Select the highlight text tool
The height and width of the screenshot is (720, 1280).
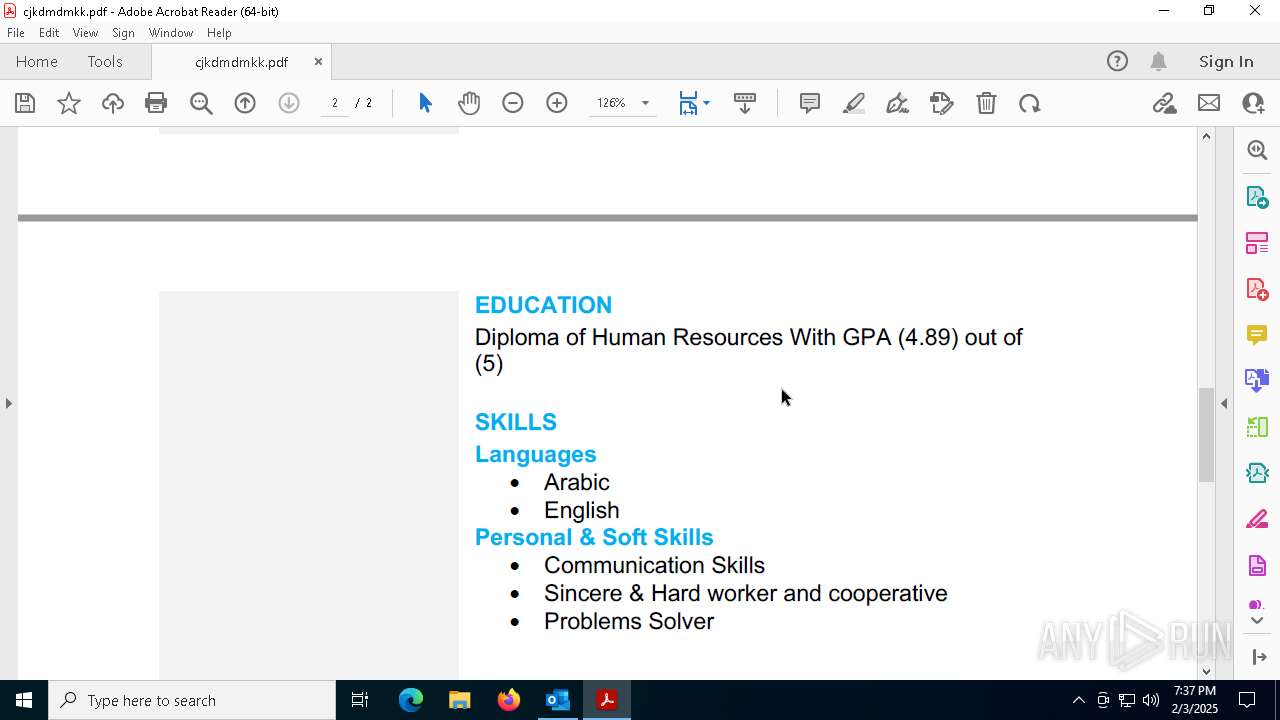[x=854, y=103]
